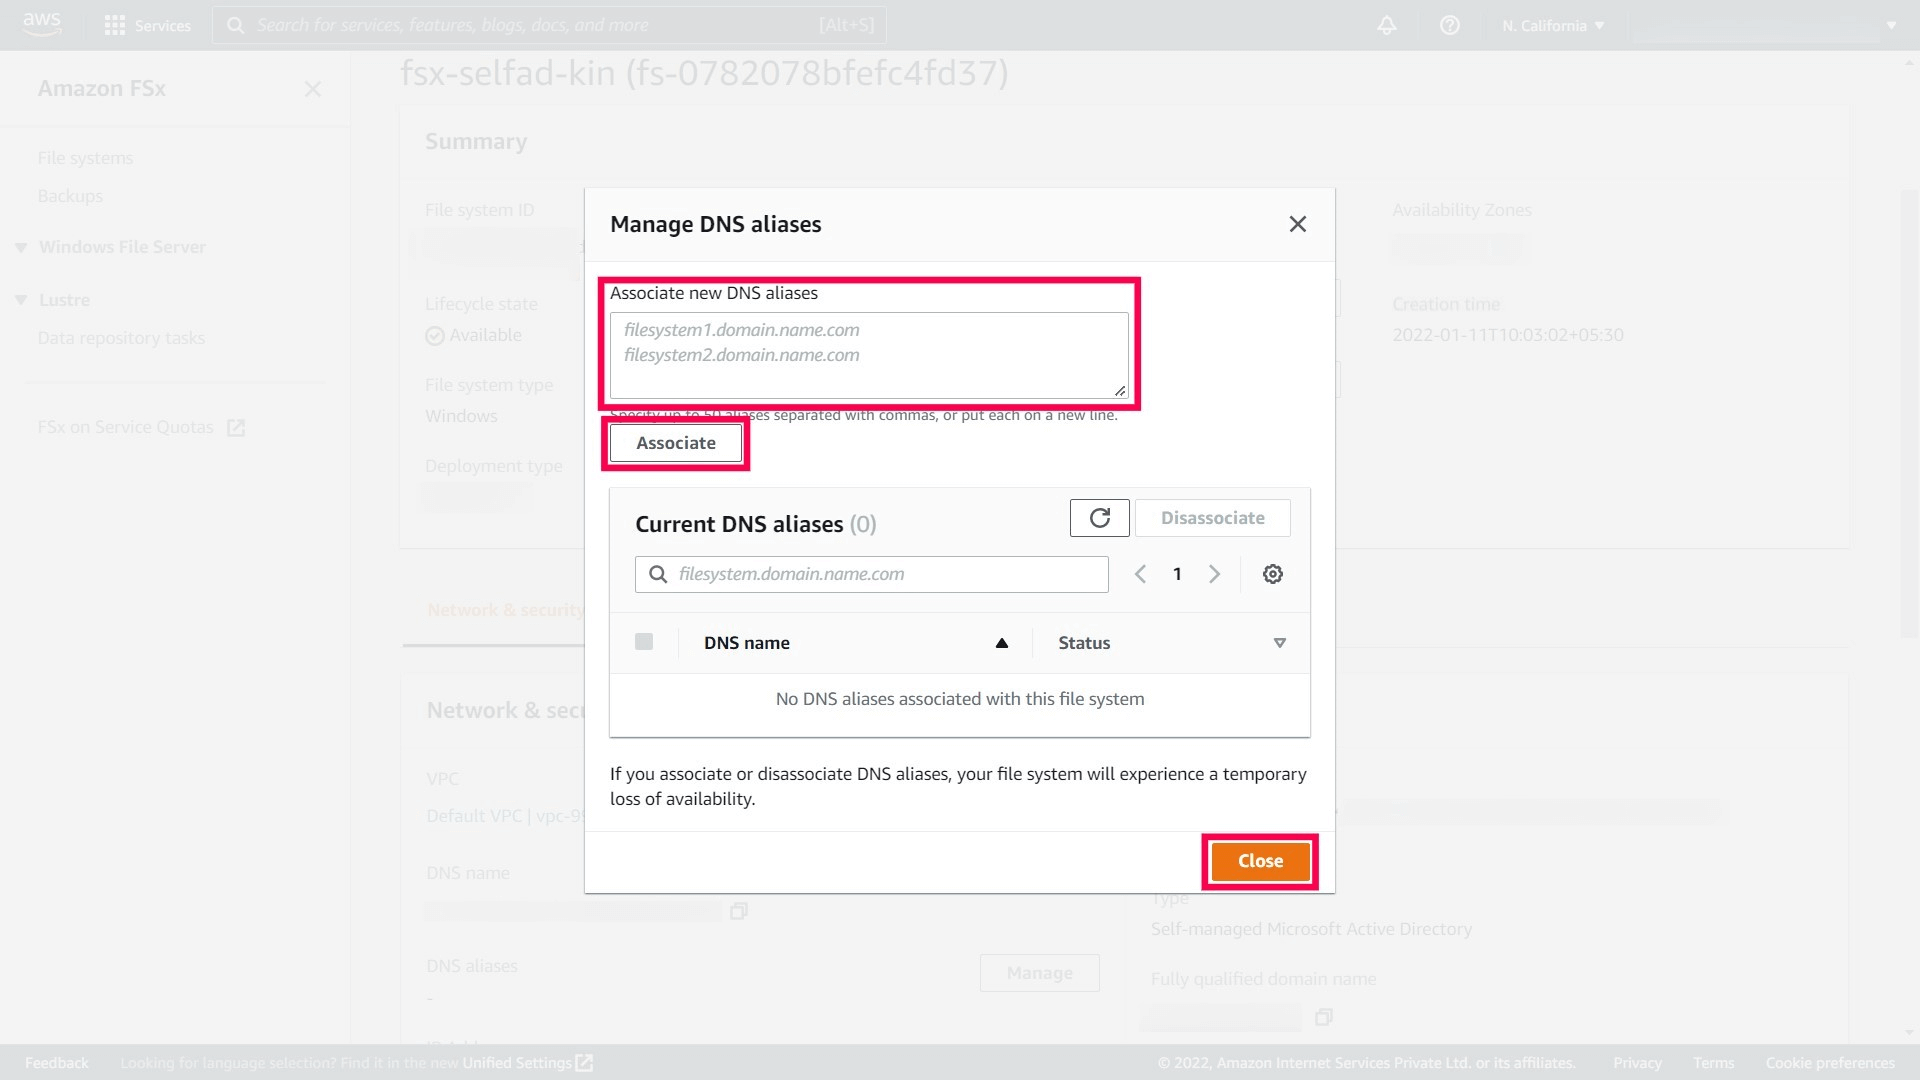Open Backups from the sidebar
Screen dimensions: 1920x1080
coord(70,196)
